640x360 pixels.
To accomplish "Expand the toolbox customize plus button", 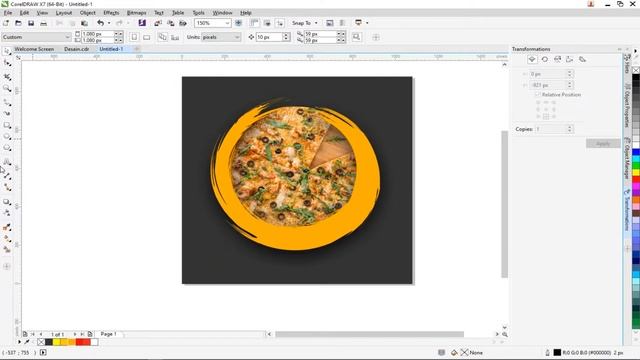I will click(x=7, y=267).
